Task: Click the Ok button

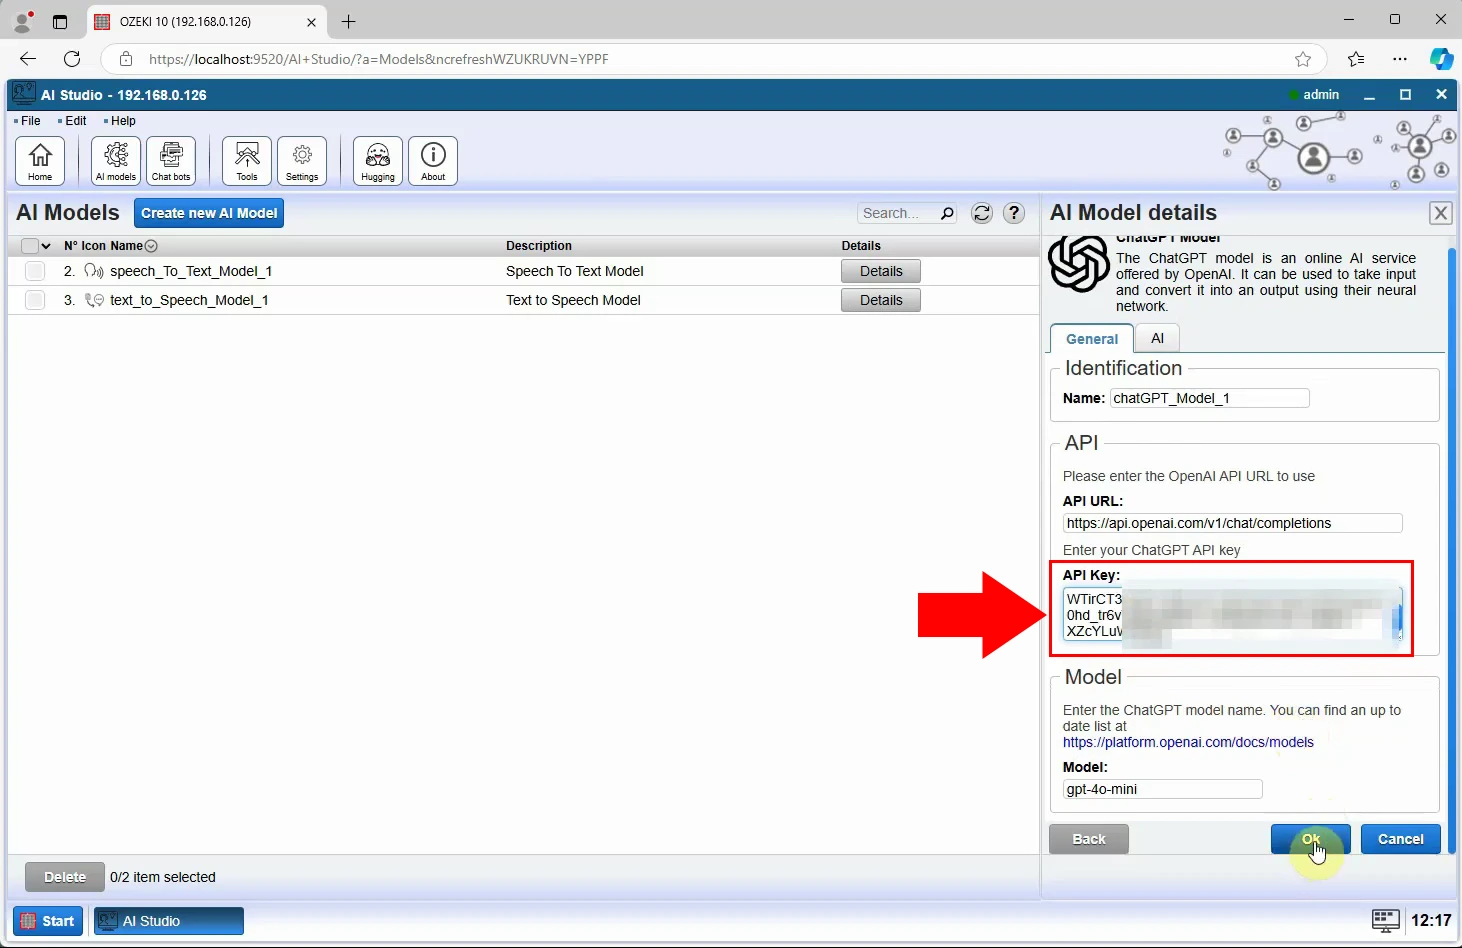Action: 1311,839
